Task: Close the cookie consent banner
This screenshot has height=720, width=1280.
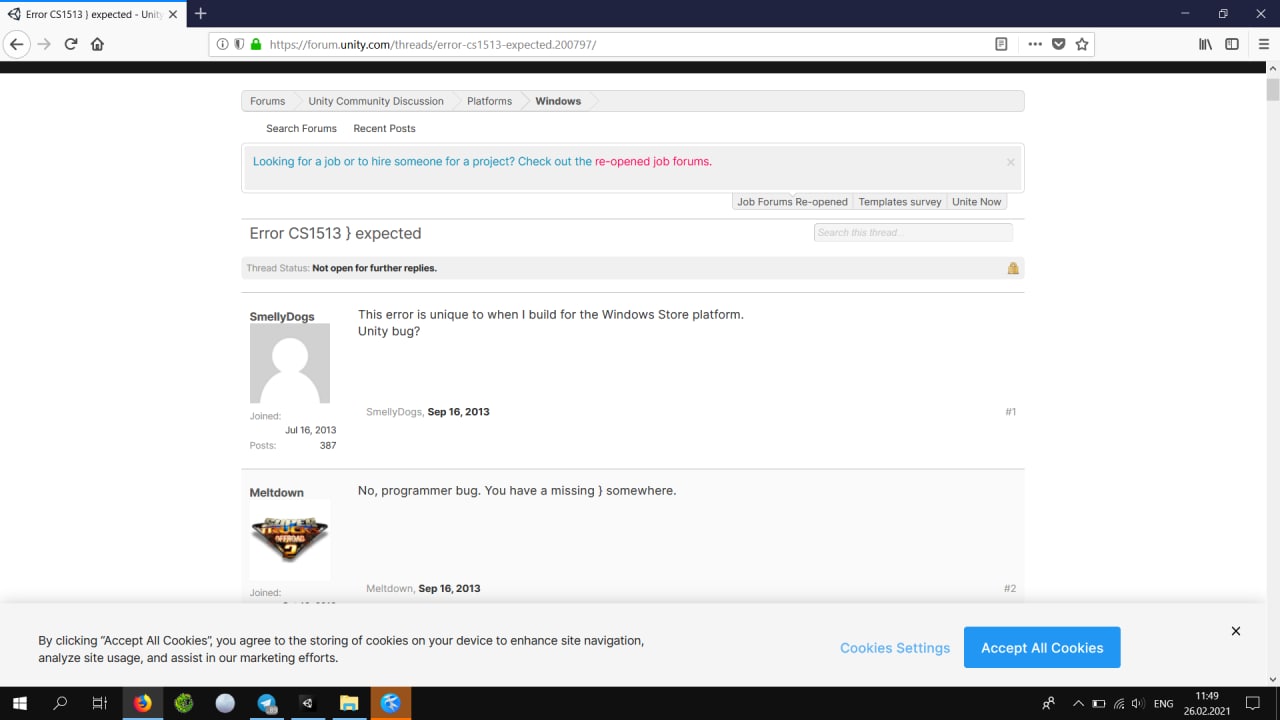Action: (1236, 631)
